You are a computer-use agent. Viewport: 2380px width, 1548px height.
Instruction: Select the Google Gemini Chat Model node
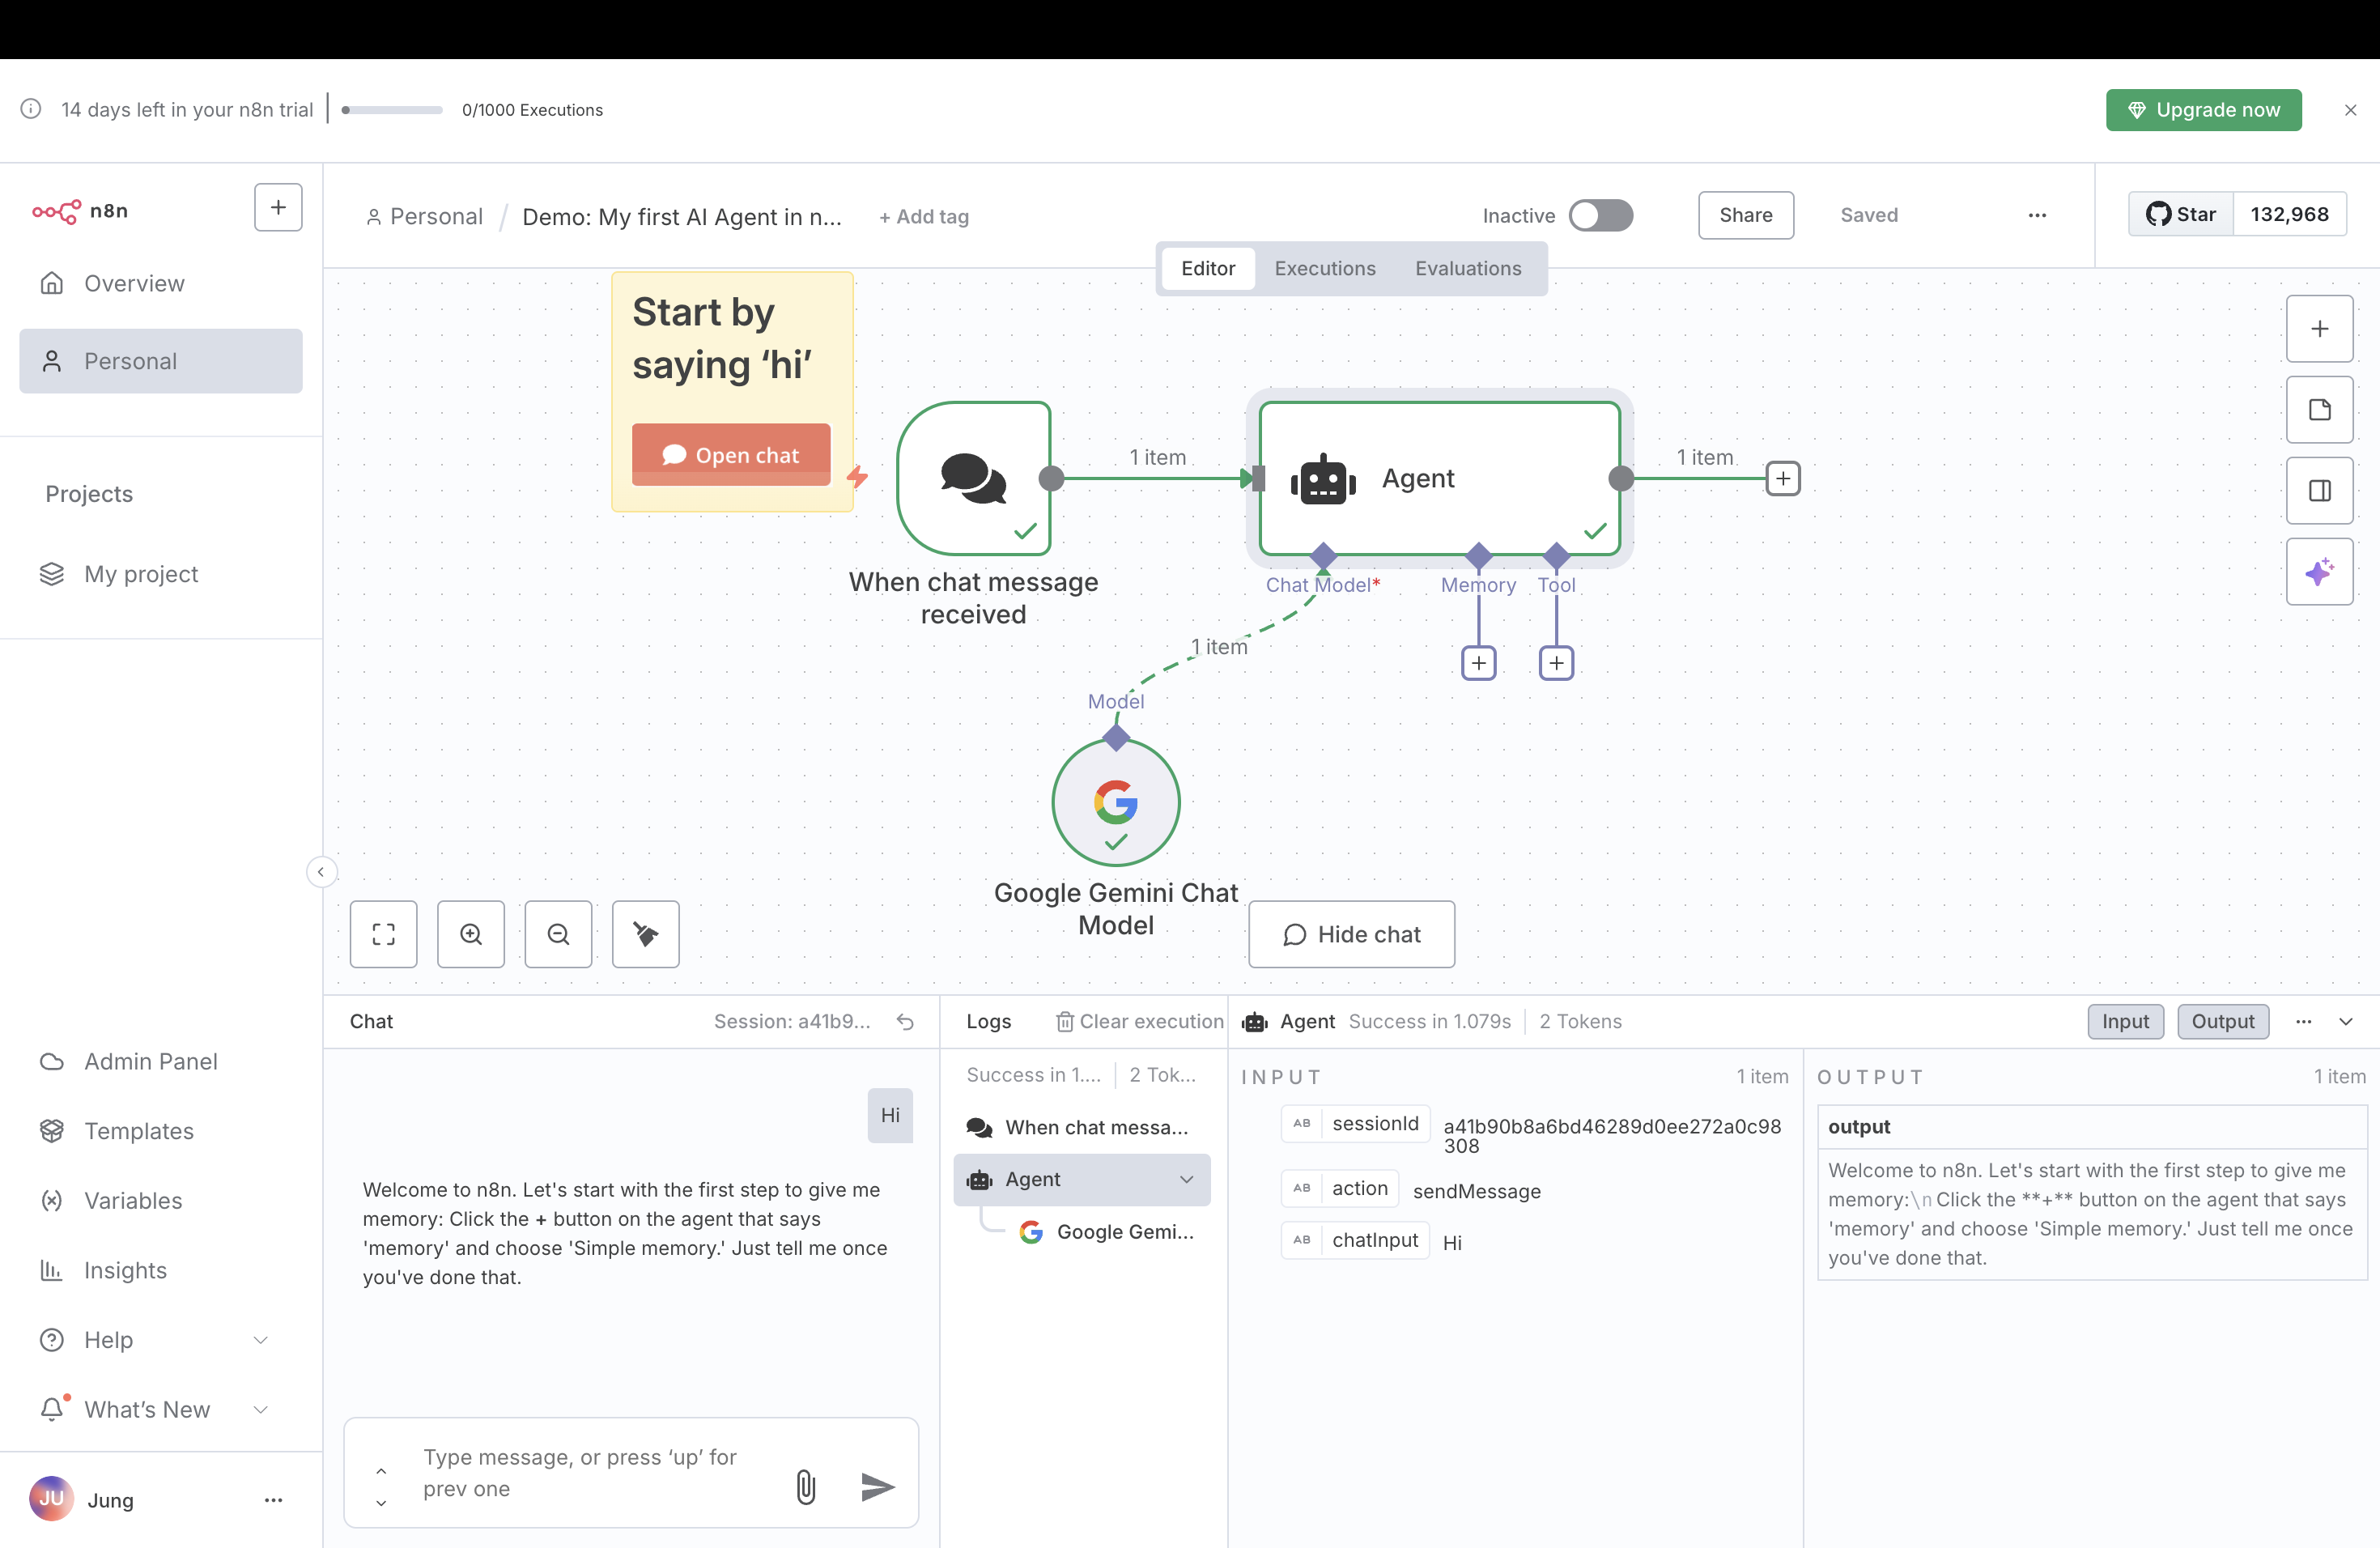(x=1116, y=802)
